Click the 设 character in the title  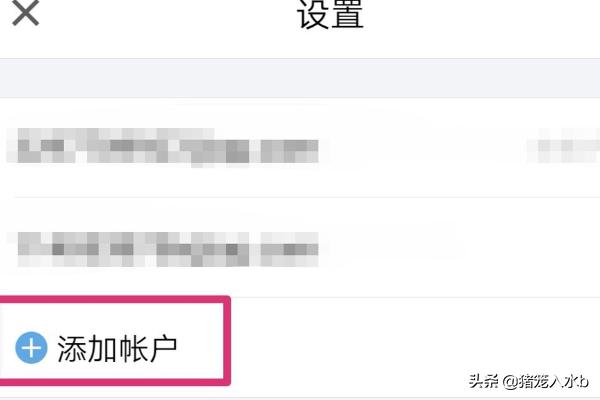pyautogui.click(x=313, y=14)
